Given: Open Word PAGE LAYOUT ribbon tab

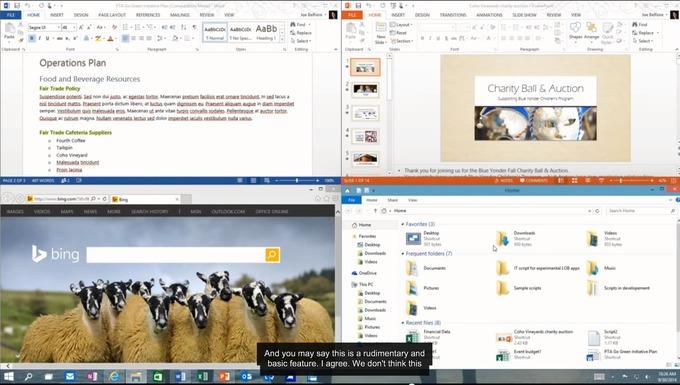Looking at the screenshot, I should coord(112,15).
